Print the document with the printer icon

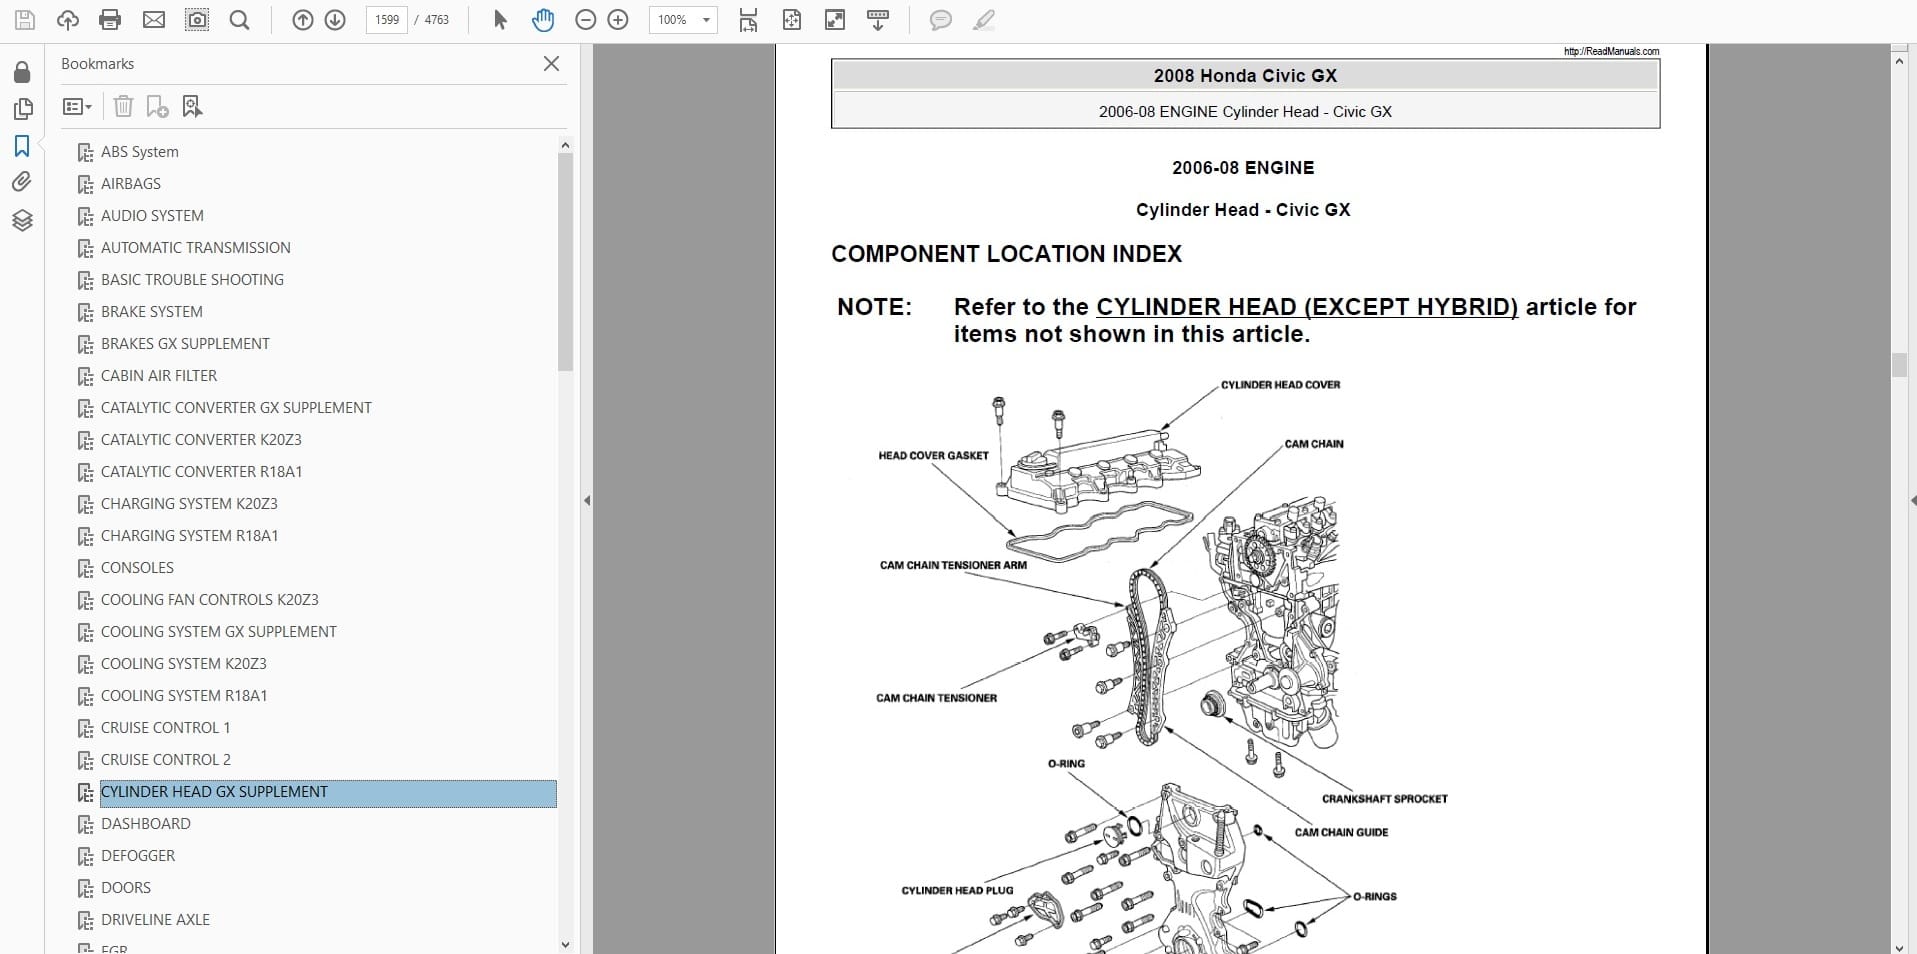coord(111,20)
